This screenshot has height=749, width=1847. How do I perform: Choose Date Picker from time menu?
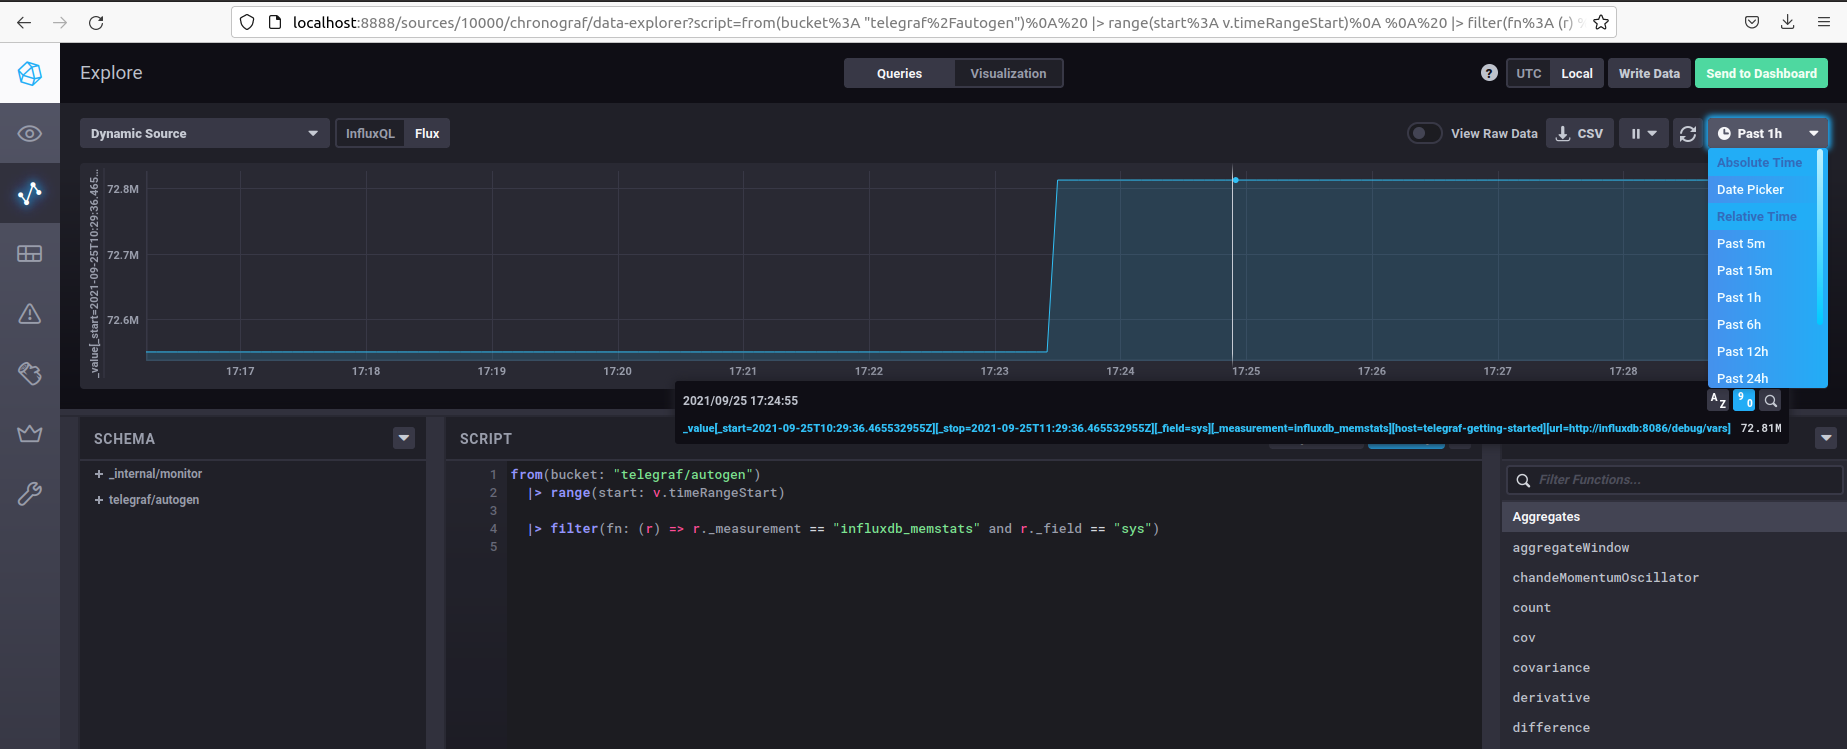point(1762,190)
